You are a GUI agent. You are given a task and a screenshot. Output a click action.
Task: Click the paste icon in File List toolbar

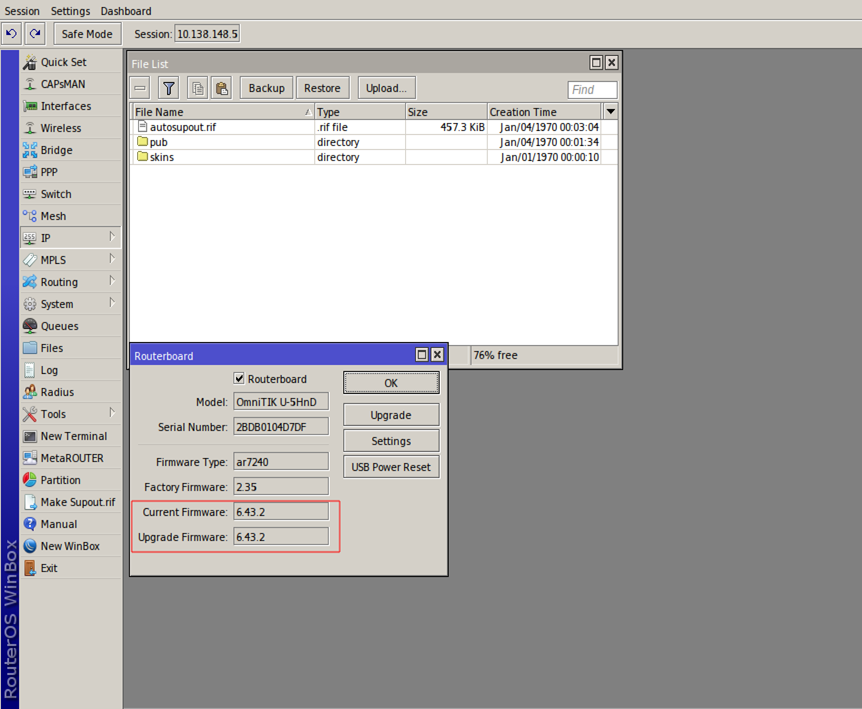point(222,88)
